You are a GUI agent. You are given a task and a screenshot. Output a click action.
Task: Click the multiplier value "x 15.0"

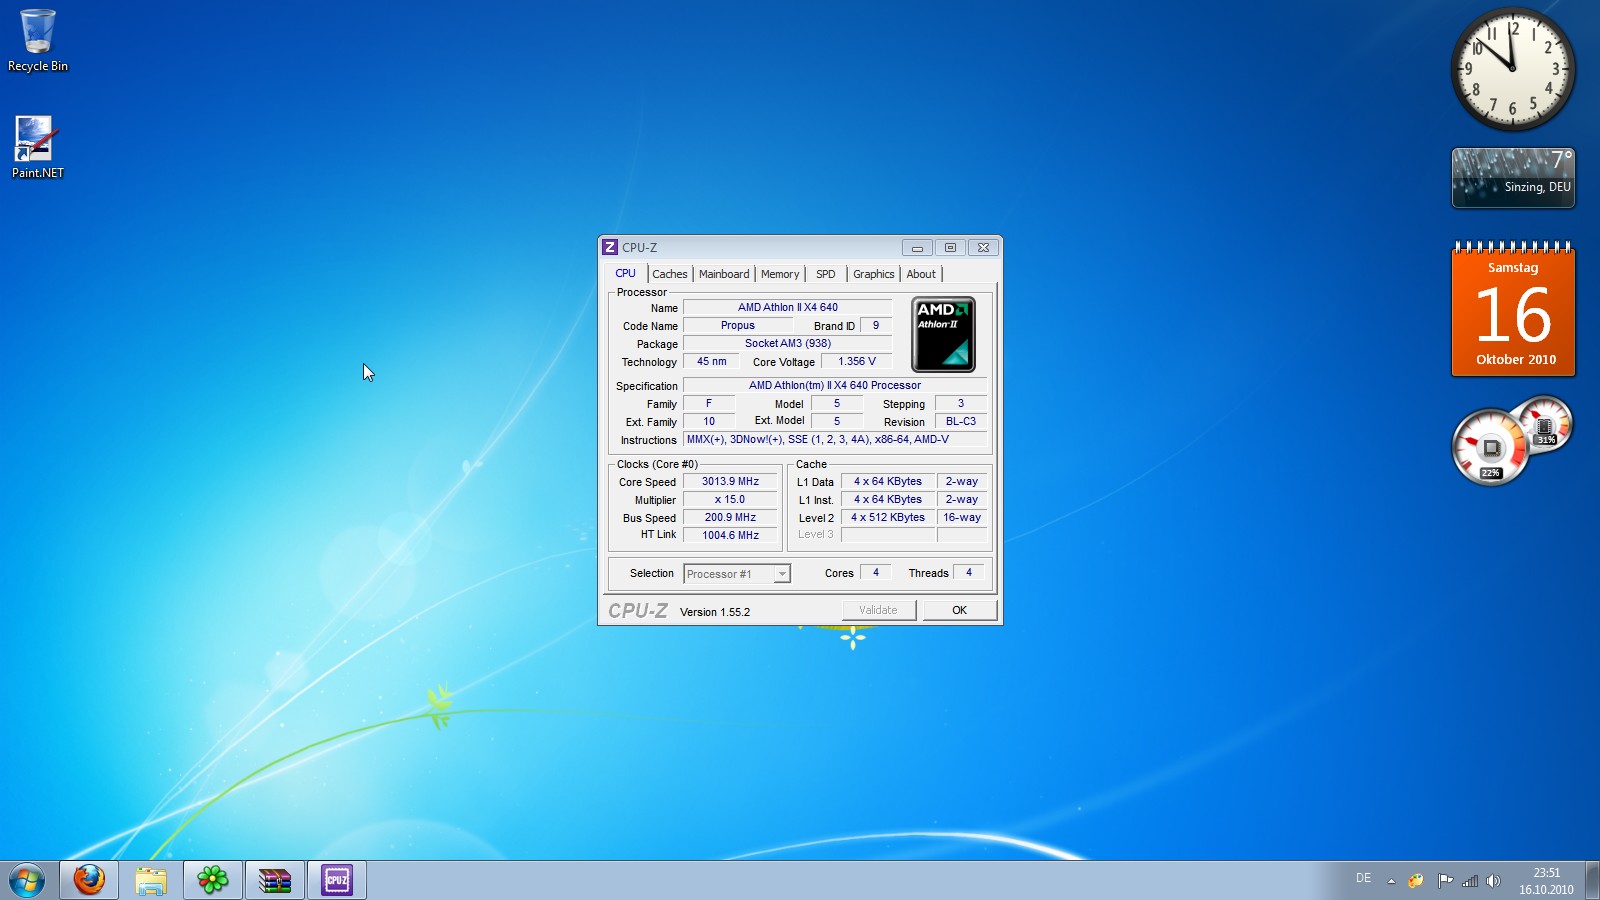pos(730,499)
